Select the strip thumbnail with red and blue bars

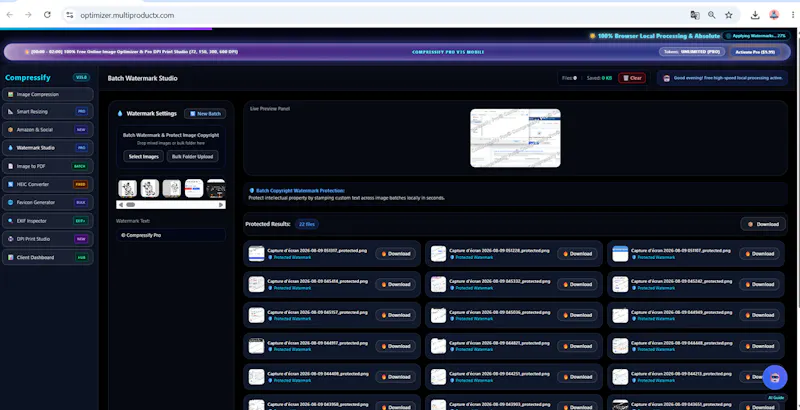click(194, 188)
